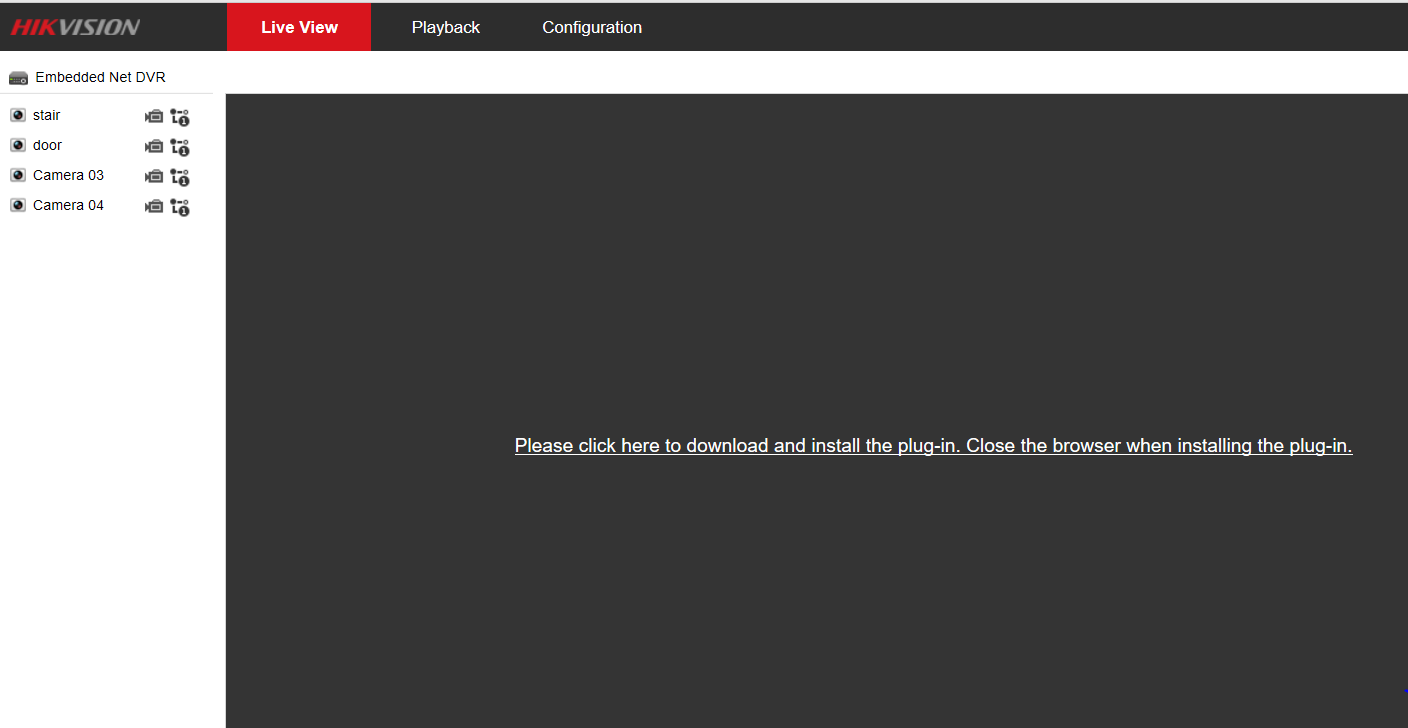The height and width of the screenshot is (728, 1408).
Task: Start recording for Camera 04
Action: (x=154, y=206)
